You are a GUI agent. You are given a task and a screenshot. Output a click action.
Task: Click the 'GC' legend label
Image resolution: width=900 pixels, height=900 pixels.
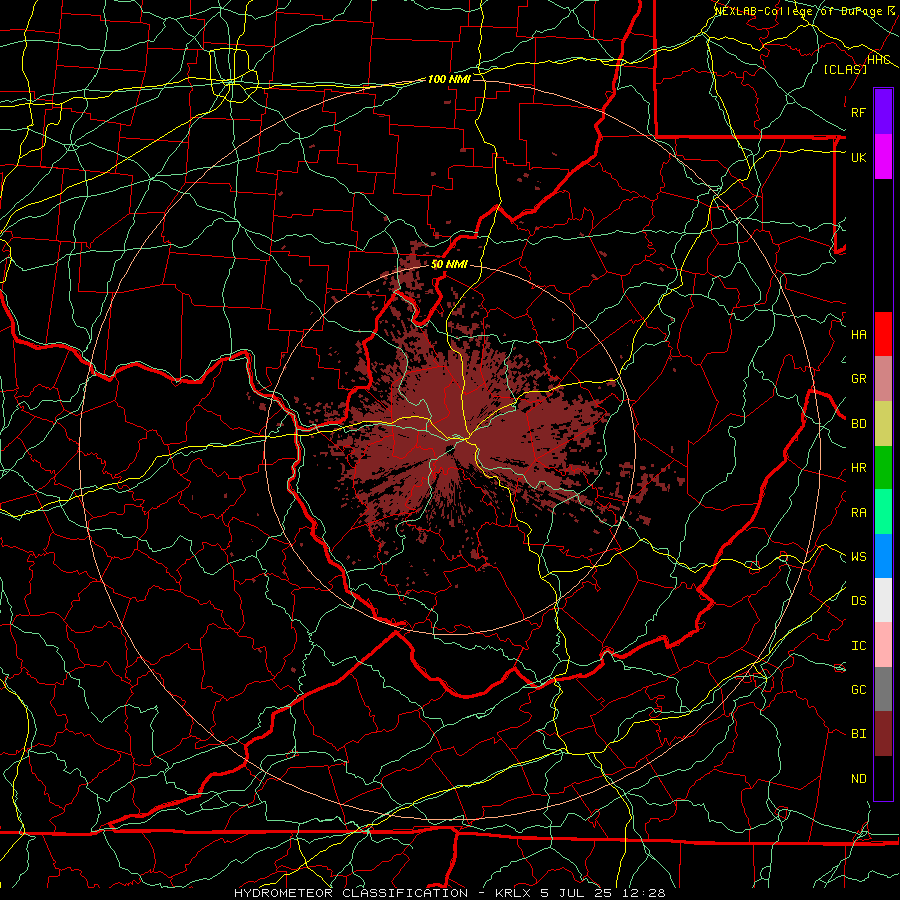(859, 690)
